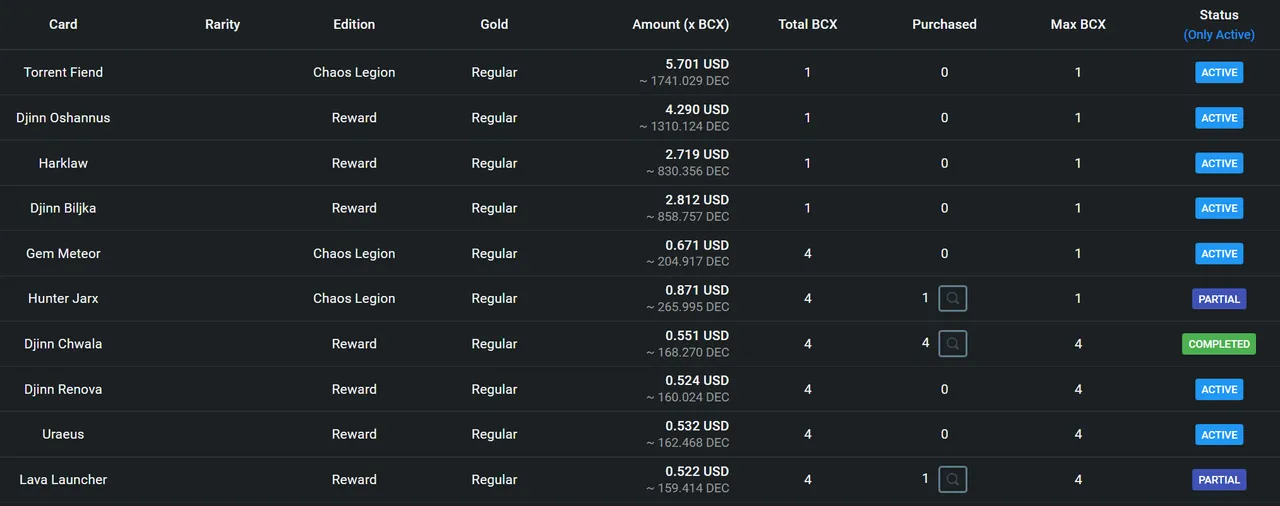This screenshot has height=506, width=1280.
Task: Select the Gem Meteor card name
Action: [x=63, y=253]
